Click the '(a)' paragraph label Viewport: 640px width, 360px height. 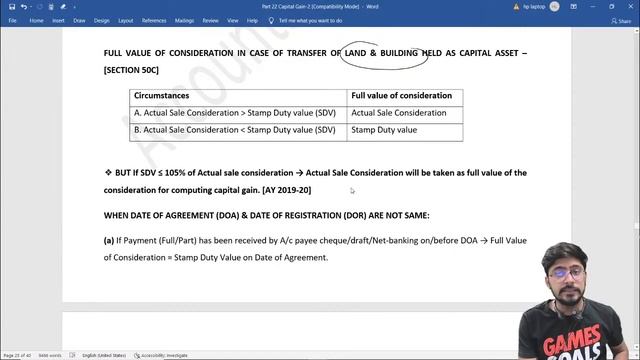point(109,240)
